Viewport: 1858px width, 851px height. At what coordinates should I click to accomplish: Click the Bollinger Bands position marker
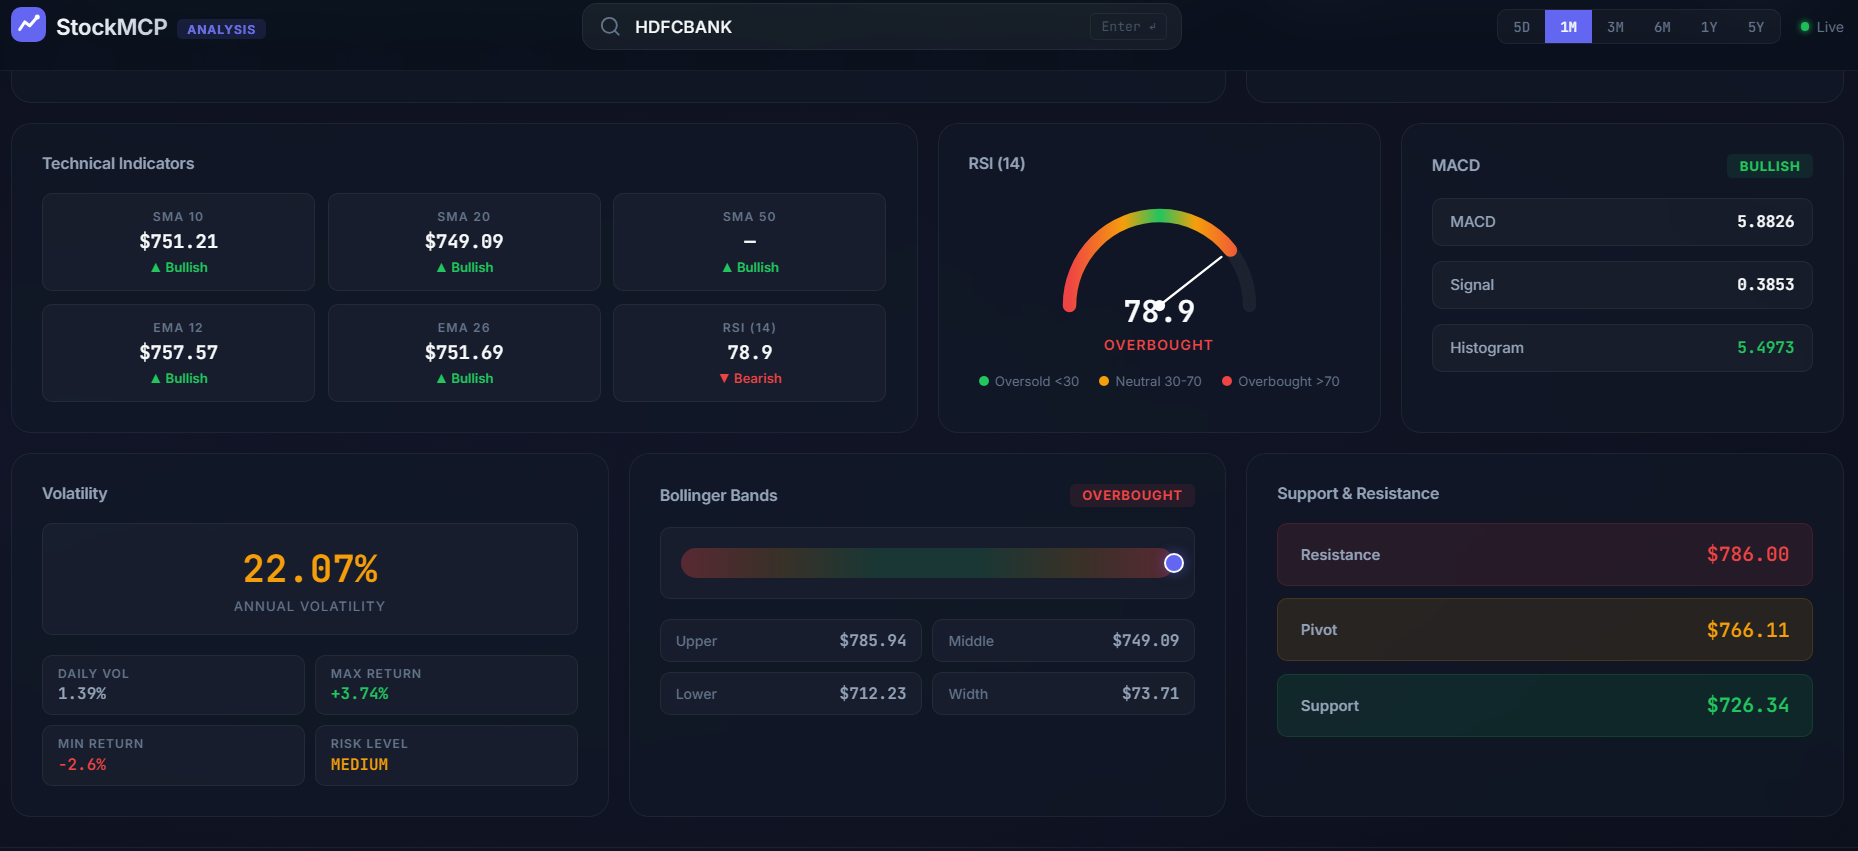pyautogui.click(x=1174, y=563)
